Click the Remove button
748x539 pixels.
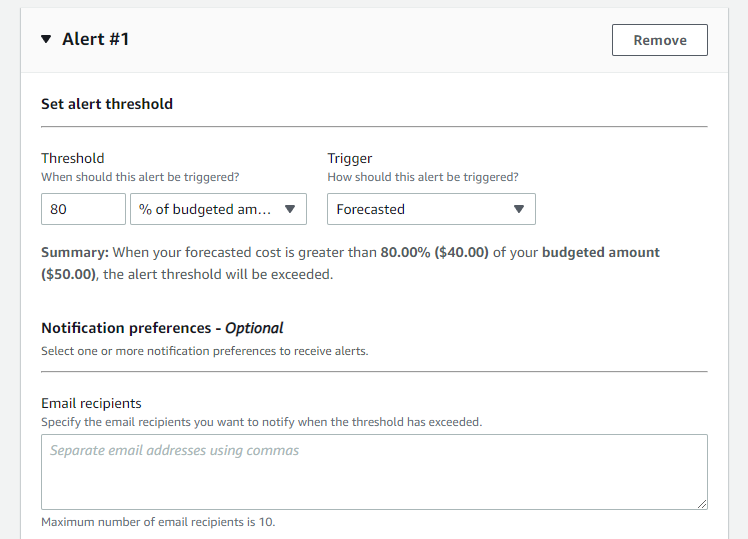click(x=659, y=40)
